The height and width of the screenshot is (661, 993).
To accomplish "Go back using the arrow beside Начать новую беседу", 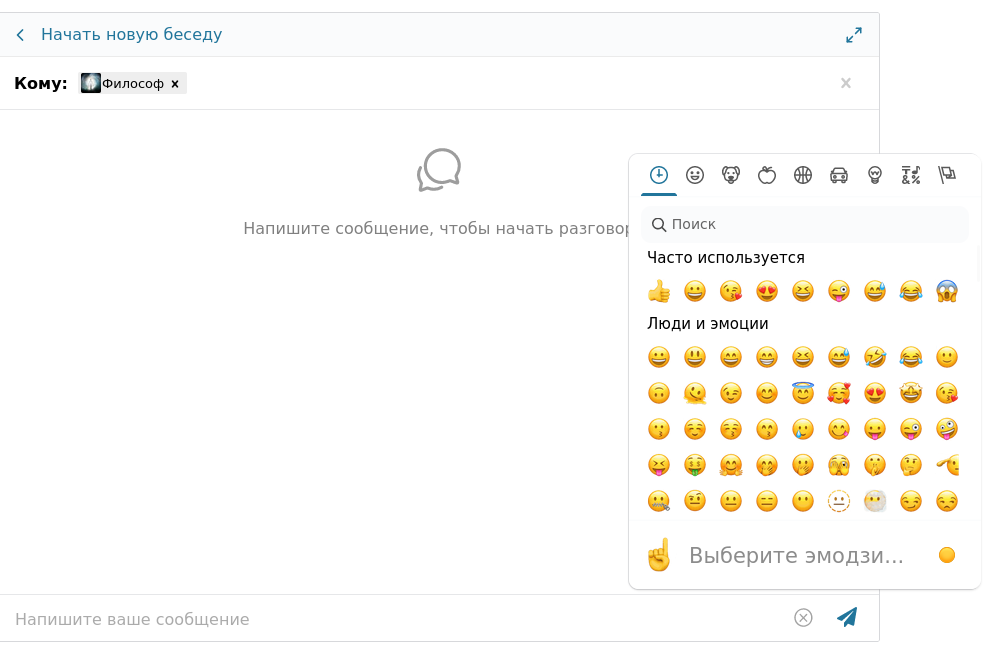I will tap(20, 35).
